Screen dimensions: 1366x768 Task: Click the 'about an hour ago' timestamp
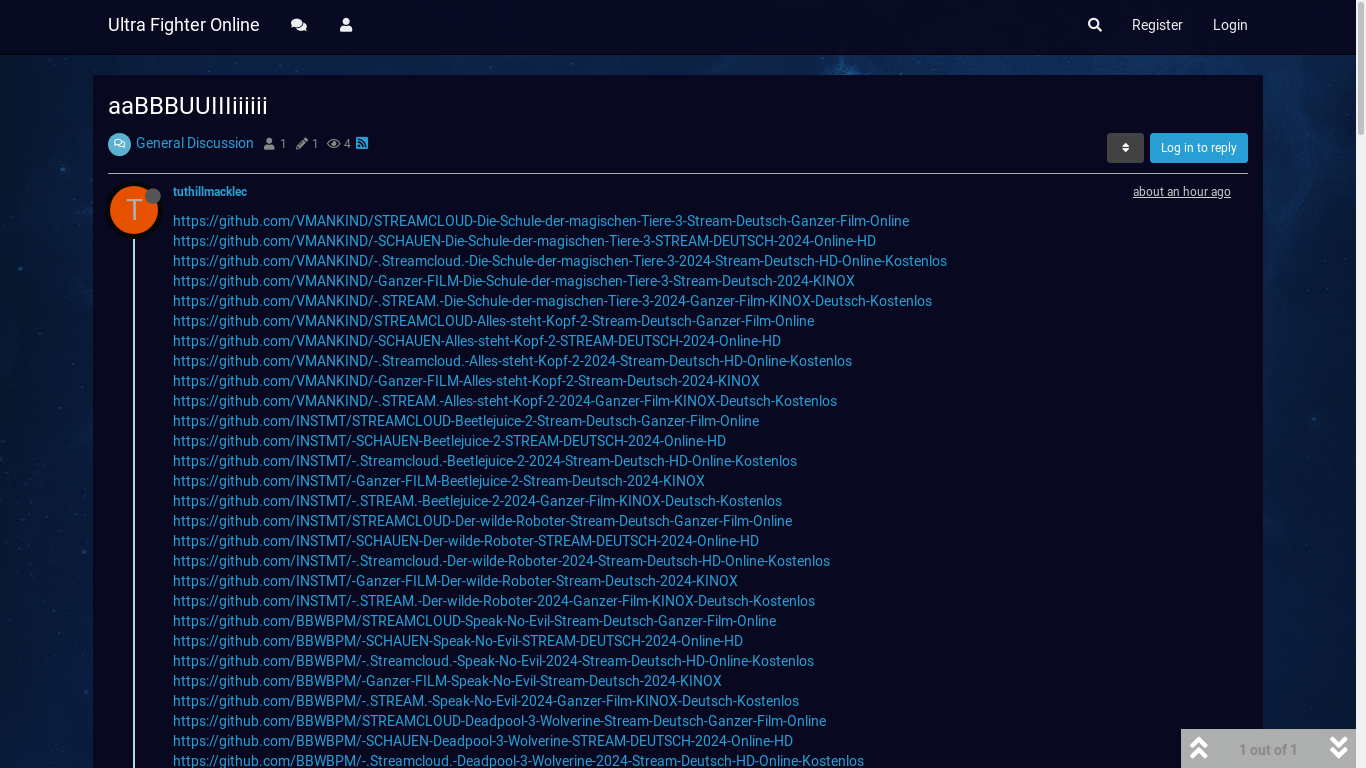(x=1181, y=192)
